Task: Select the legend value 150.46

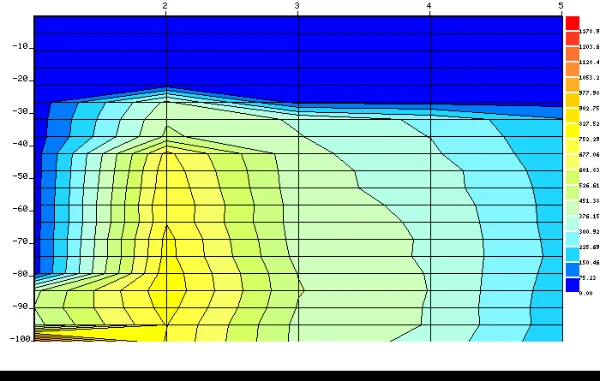Action: (x=589, y=263)
